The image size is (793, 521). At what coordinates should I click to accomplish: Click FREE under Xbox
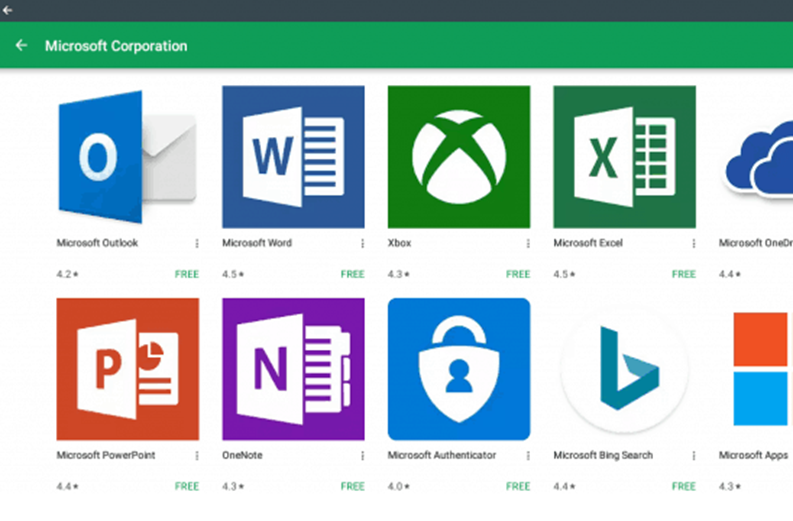[518, 274]
